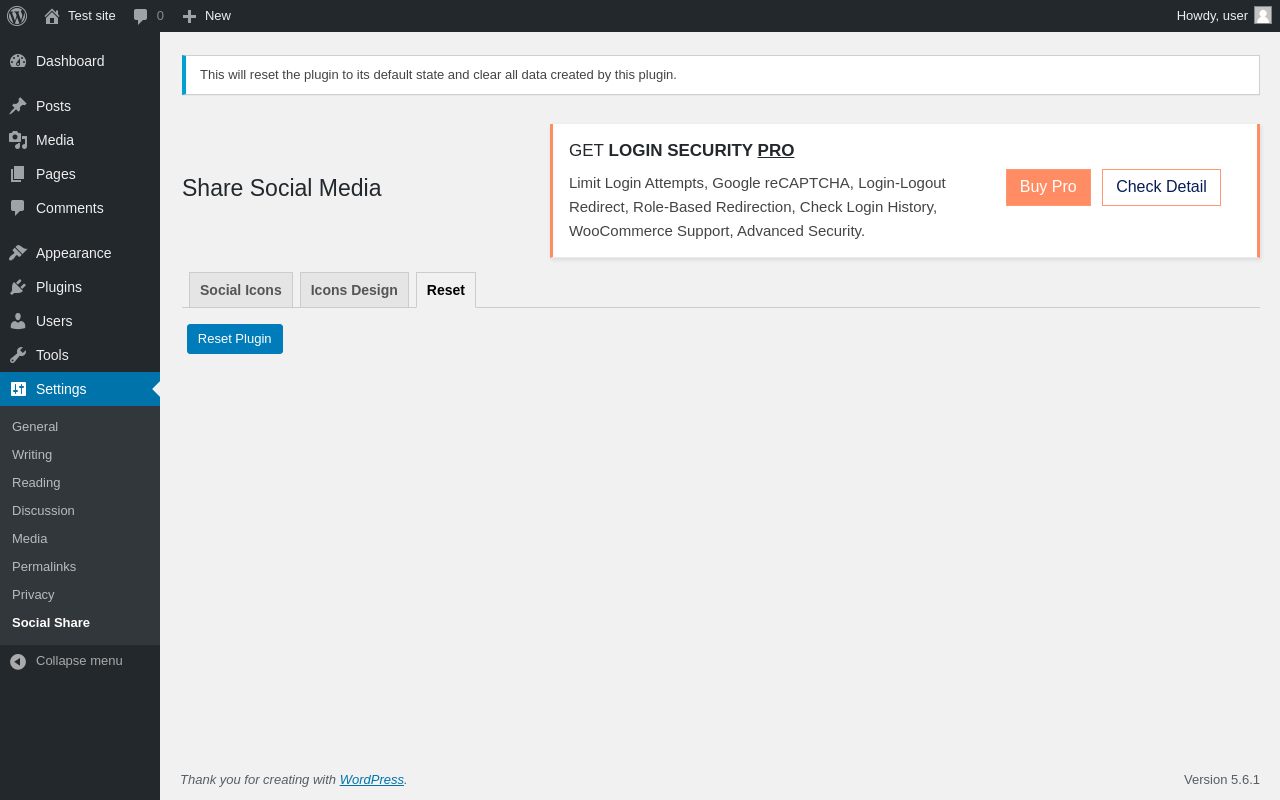Open Discussion settings submenu
Image resolution: width=1280 pixels, height=800 pixels.
click(x=80, y=511)
